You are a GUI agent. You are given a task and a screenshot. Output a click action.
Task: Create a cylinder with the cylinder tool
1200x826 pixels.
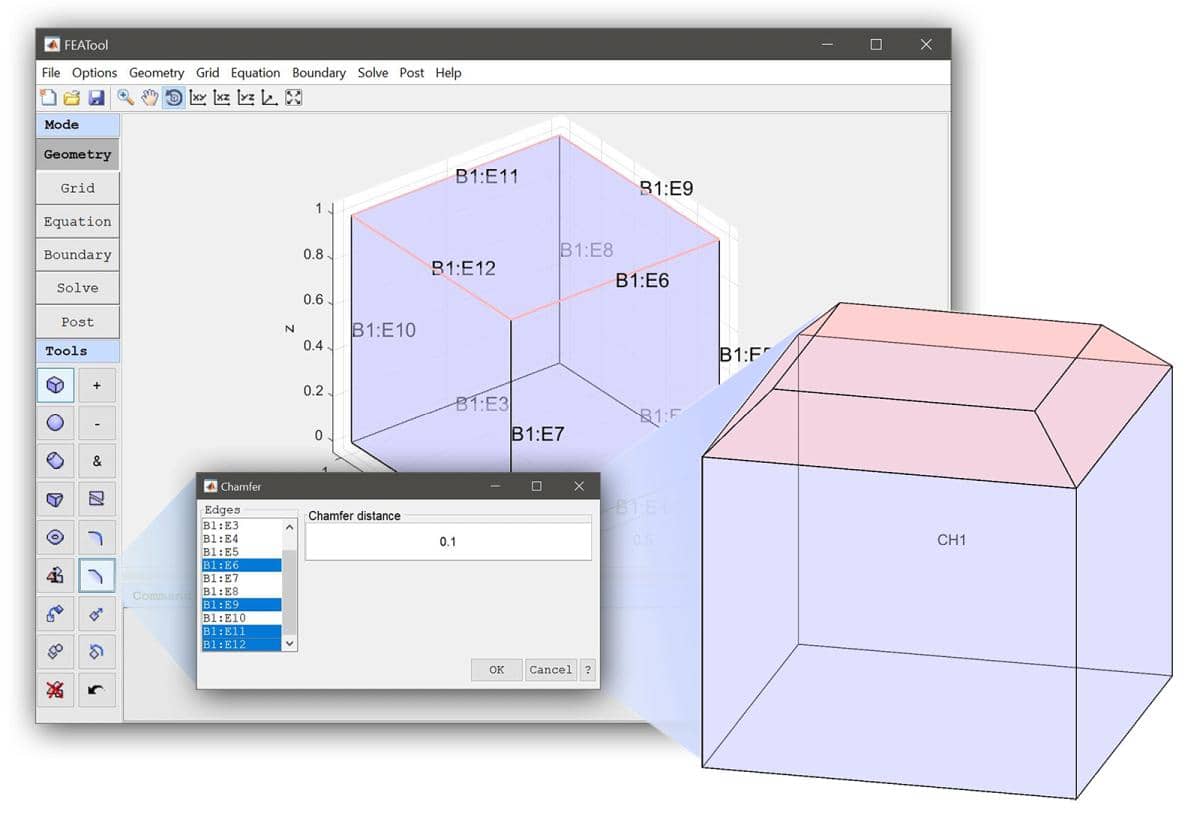(x=56, y=461)
